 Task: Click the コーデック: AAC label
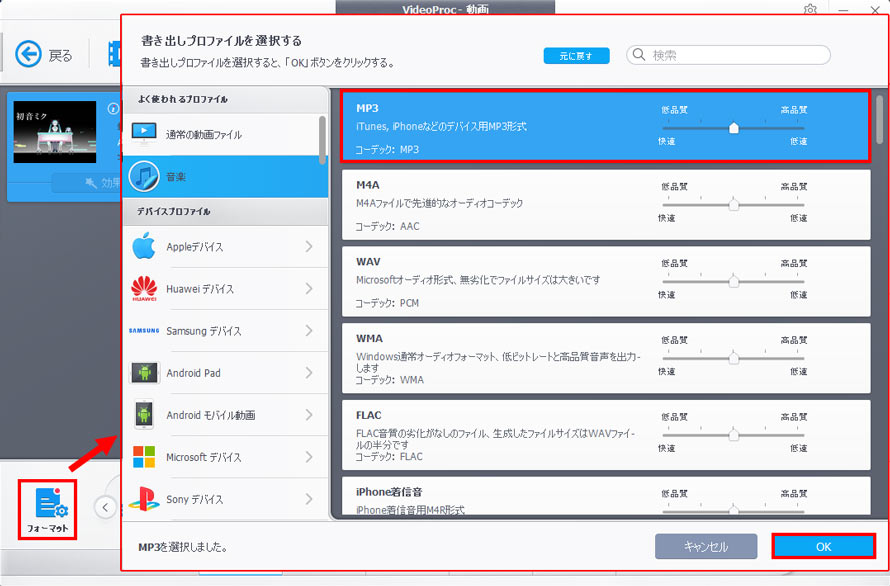pos(387,226)
